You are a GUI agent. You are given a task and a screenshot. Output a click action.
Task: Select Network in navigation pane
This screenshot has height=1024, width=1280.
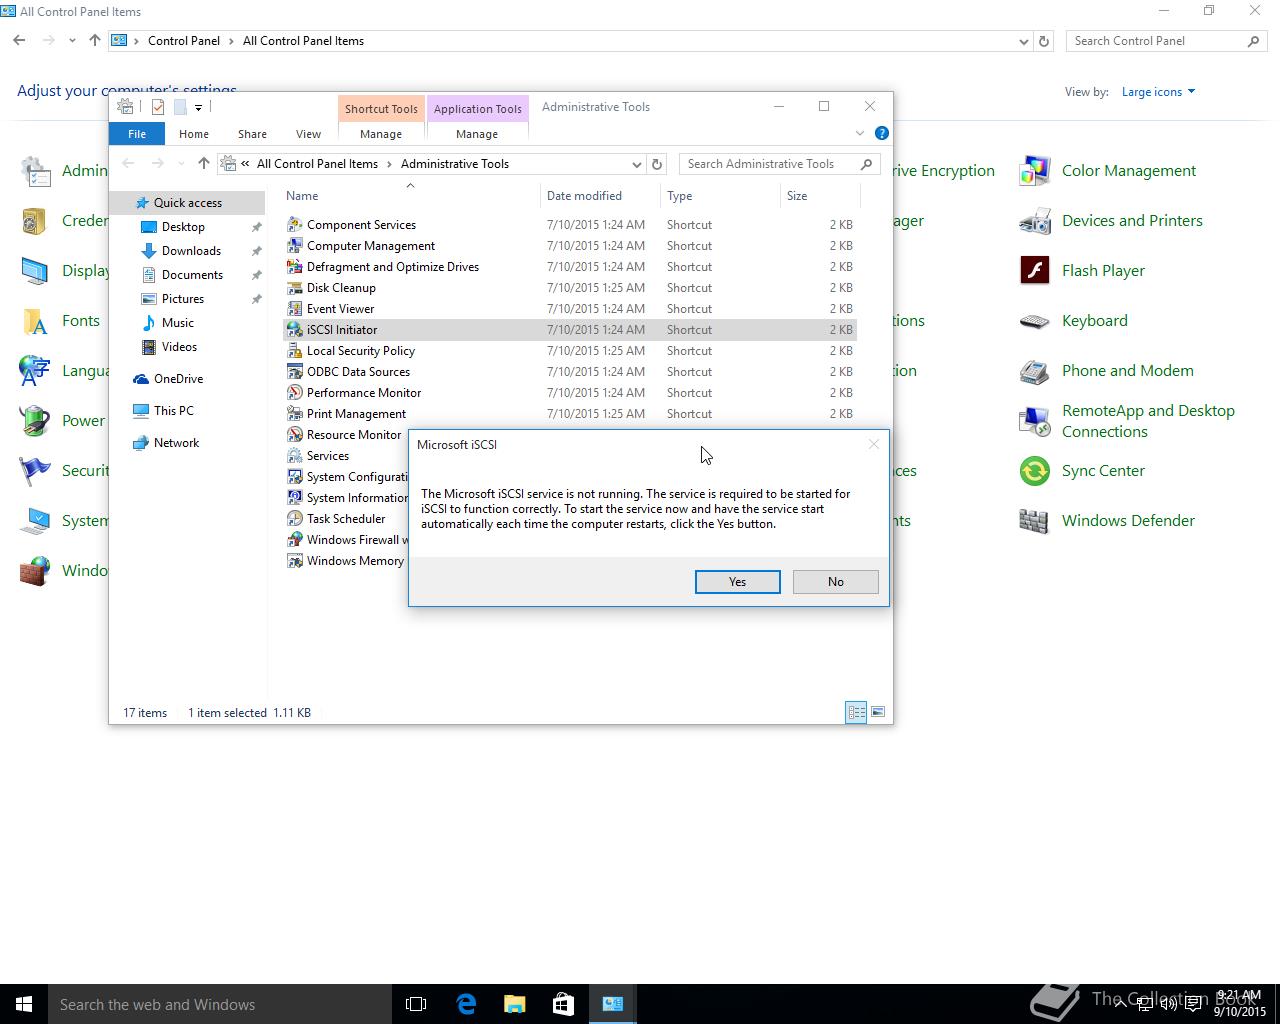pyautogui.click(x=176, y=443)
